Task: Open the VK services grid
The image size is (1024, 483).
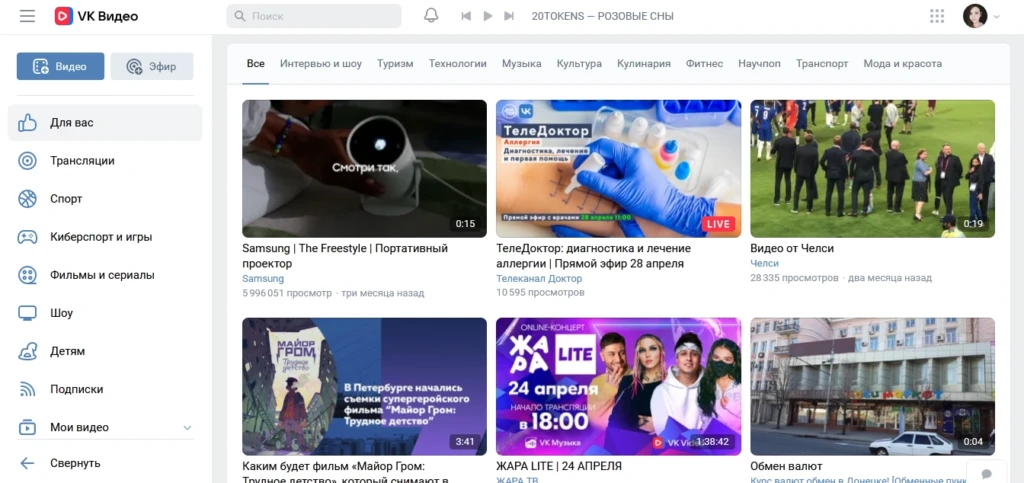Action: (937, 16)
